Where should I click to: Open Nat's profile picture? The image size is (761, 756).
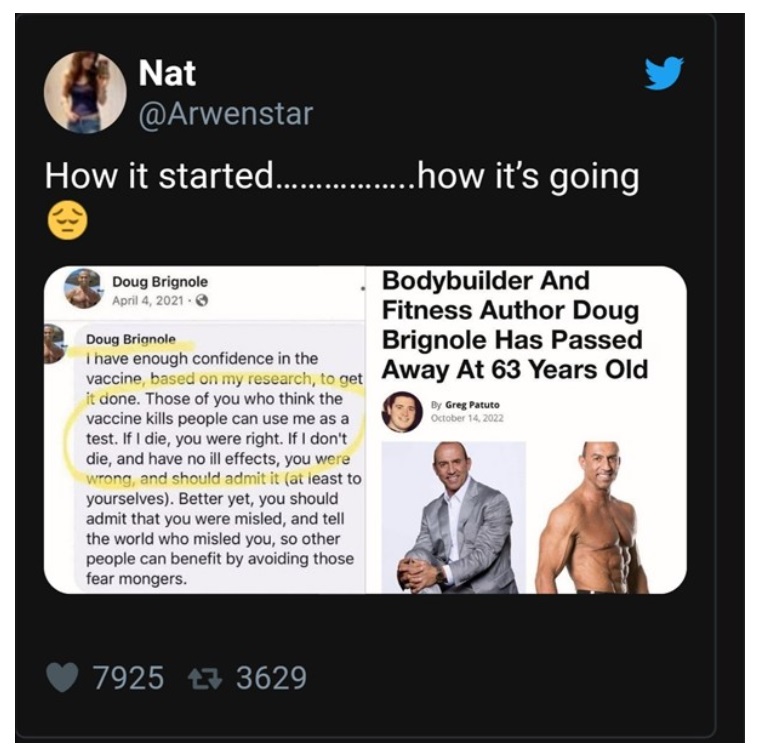(x=85, y=92)
